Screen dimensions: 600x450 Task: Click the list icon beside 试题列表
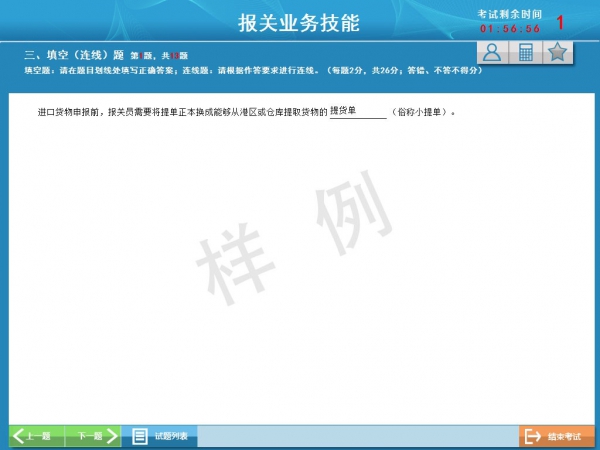[x=140, y=436]
